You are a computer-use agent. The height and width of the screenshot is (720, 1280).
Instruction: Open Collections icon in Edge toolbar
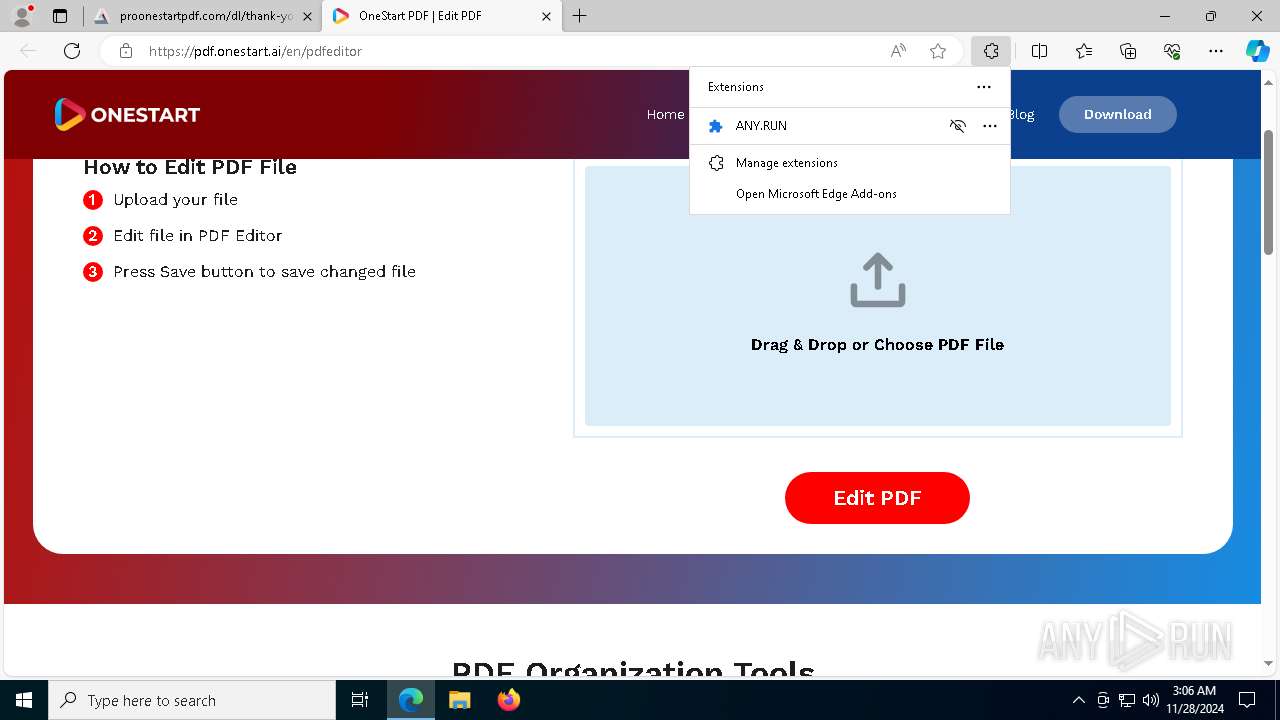1128,51
